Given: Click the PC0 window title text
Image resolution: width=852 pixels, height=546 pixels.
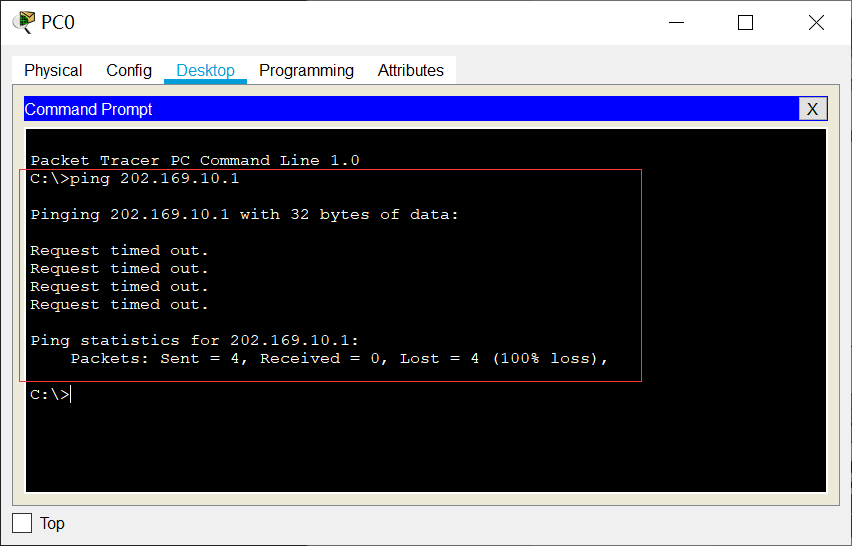Looking at the screenshot, I should [x=58, y=23].
